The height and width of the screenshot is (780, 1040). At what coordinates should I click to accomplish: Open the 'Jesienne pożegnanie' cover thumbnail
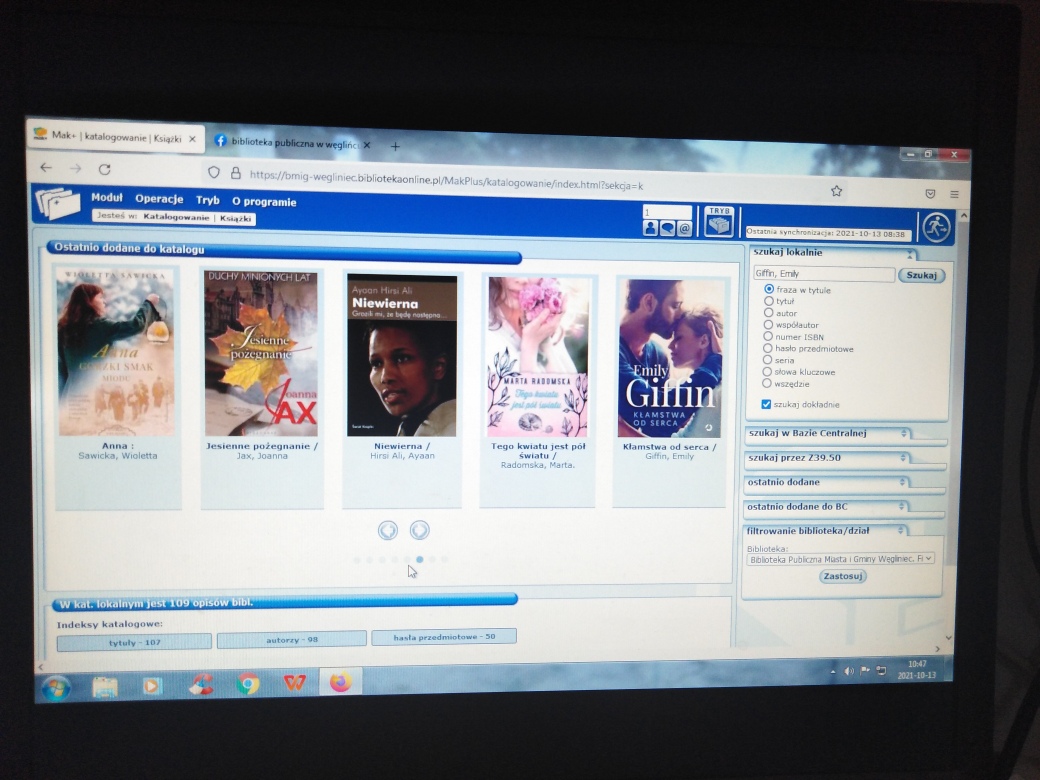point(261,353)
